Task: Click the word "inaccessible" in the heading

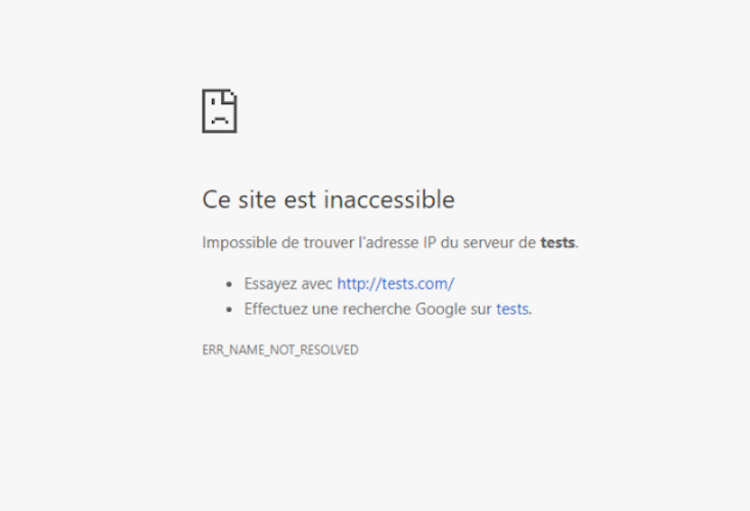Action: (x=395, y=200)
